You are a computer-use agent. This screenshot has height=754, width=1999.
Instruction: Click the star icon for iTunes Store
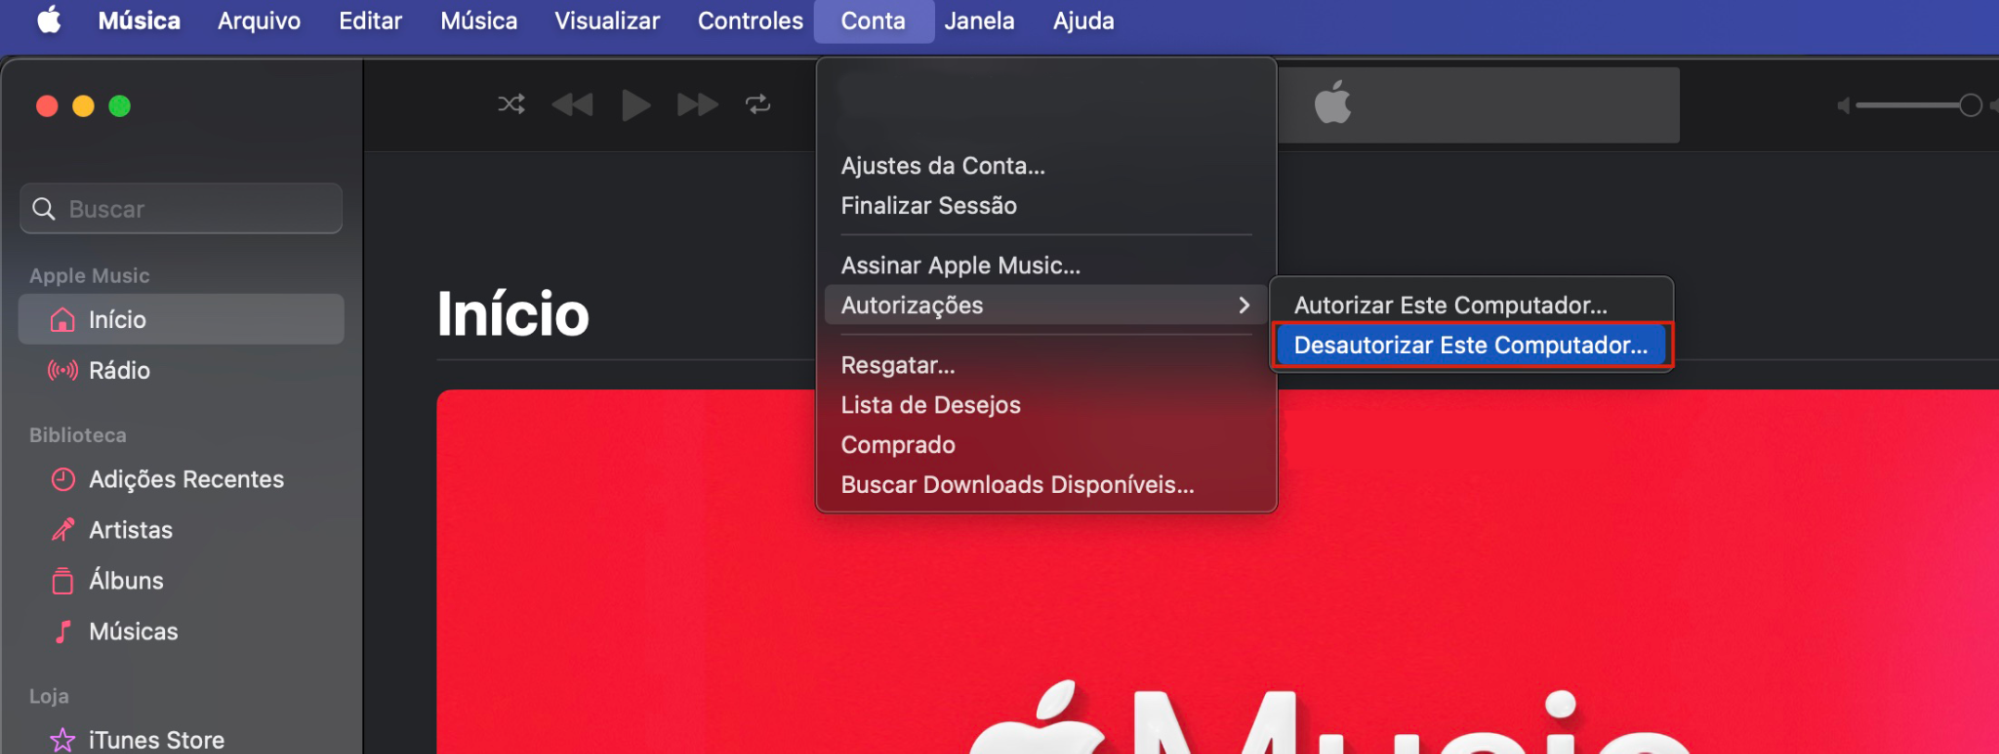(x=63, y=739)
